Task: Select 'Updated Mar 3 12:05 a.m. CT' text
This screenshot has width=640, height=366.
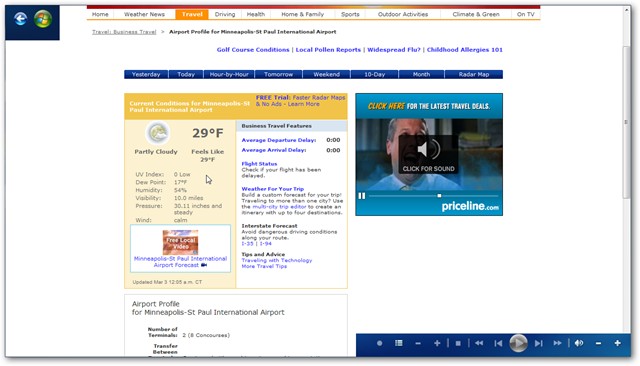Action: click(167, 282)
